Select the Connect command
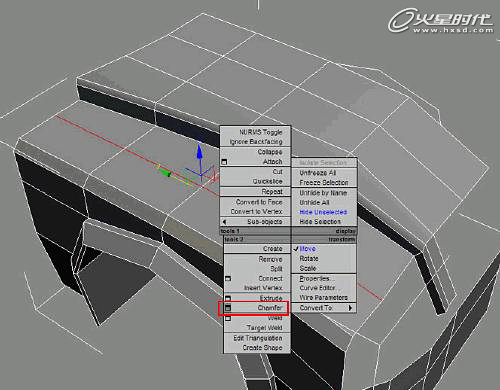 tap(270, 278)
